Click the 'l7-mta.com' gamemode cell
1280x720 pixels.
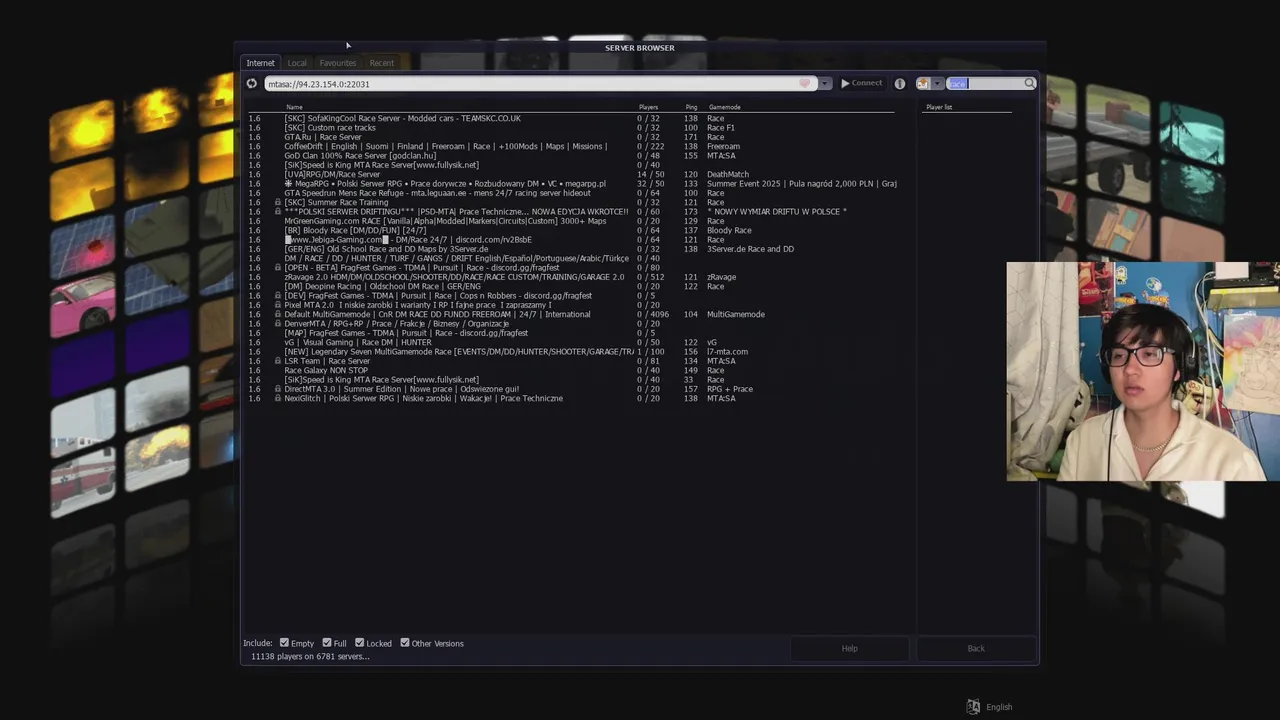727,352
